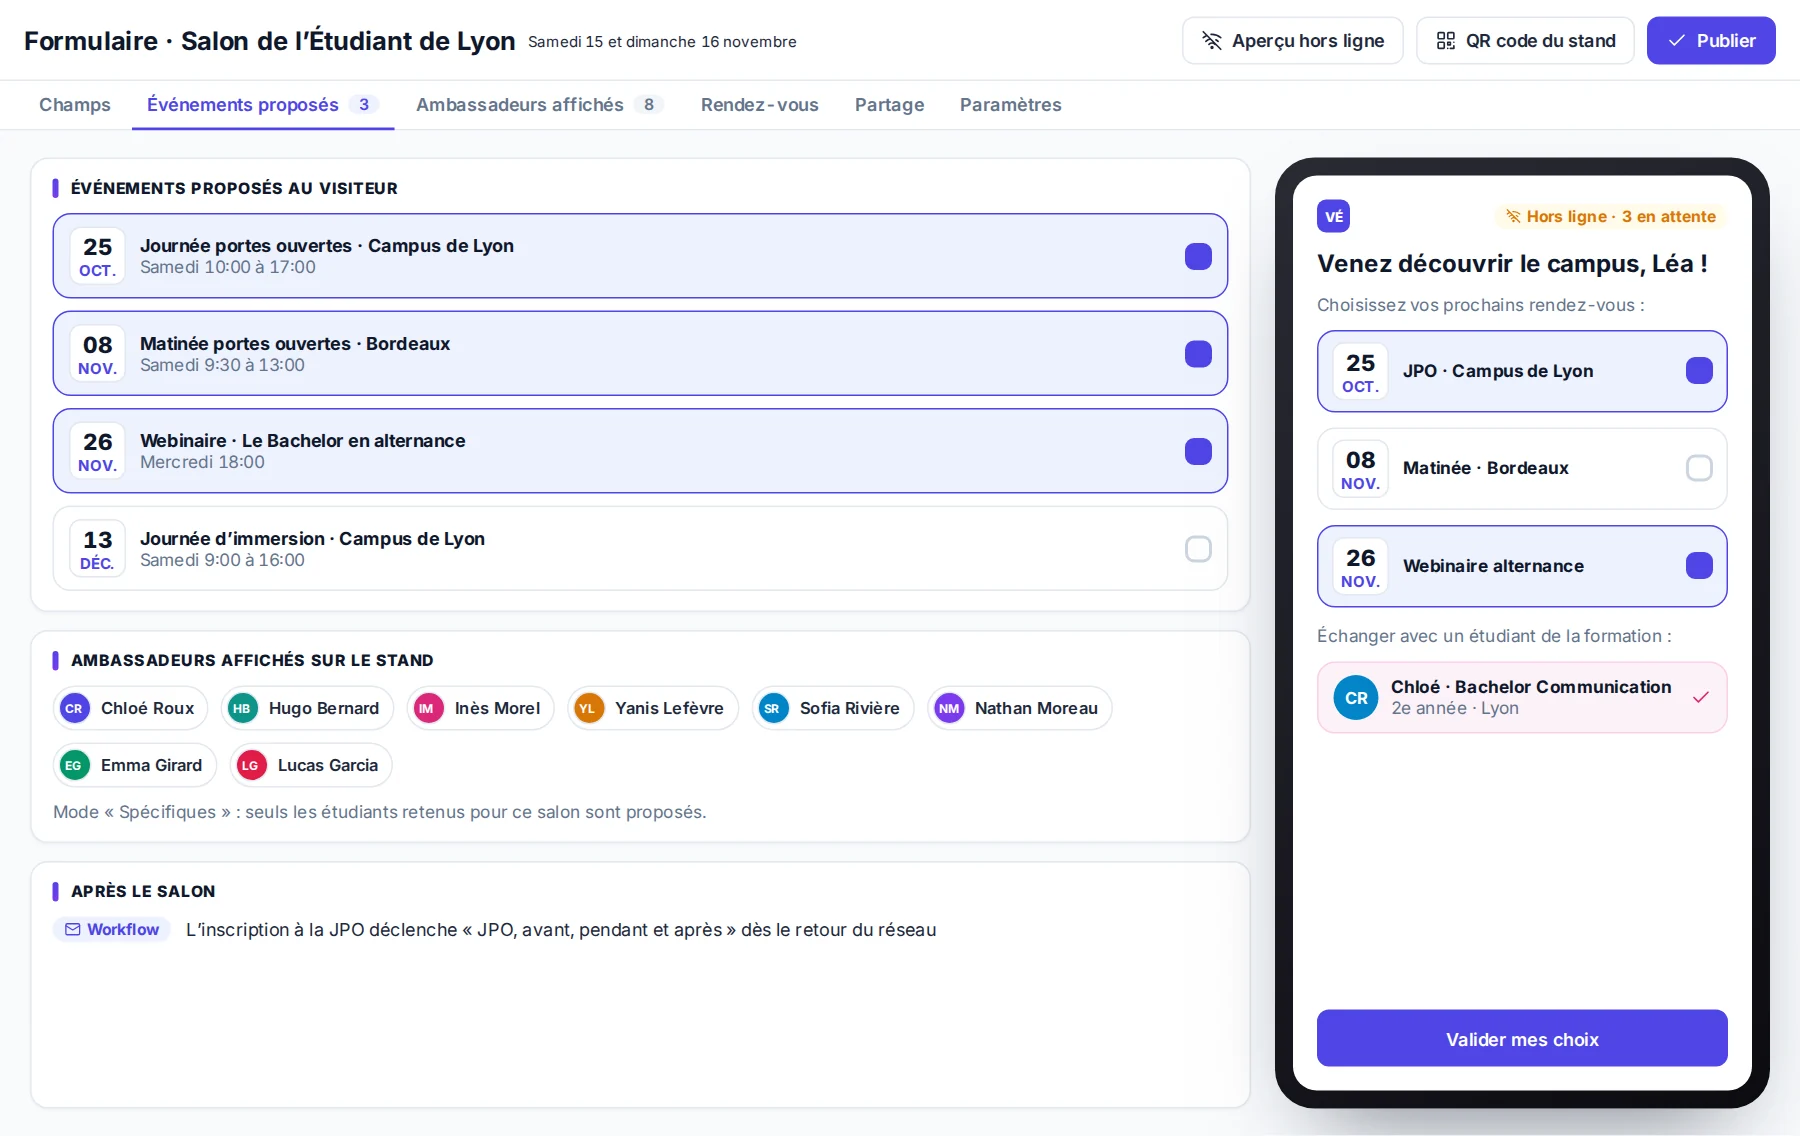Click the 08 NOV. date tile in the events list
Image resolution: width=1800 pixels, height=1136 pixels.
coord(98,354)
